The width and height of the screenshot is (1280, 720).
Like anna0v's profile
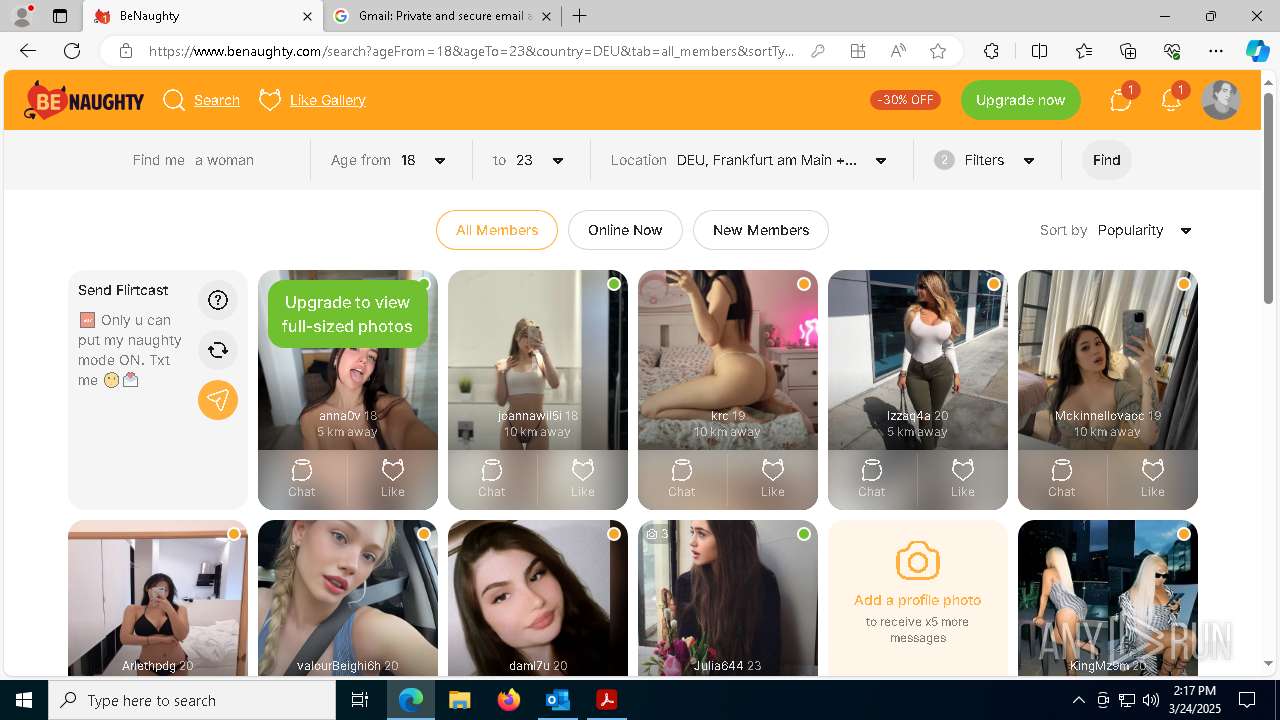393,478
